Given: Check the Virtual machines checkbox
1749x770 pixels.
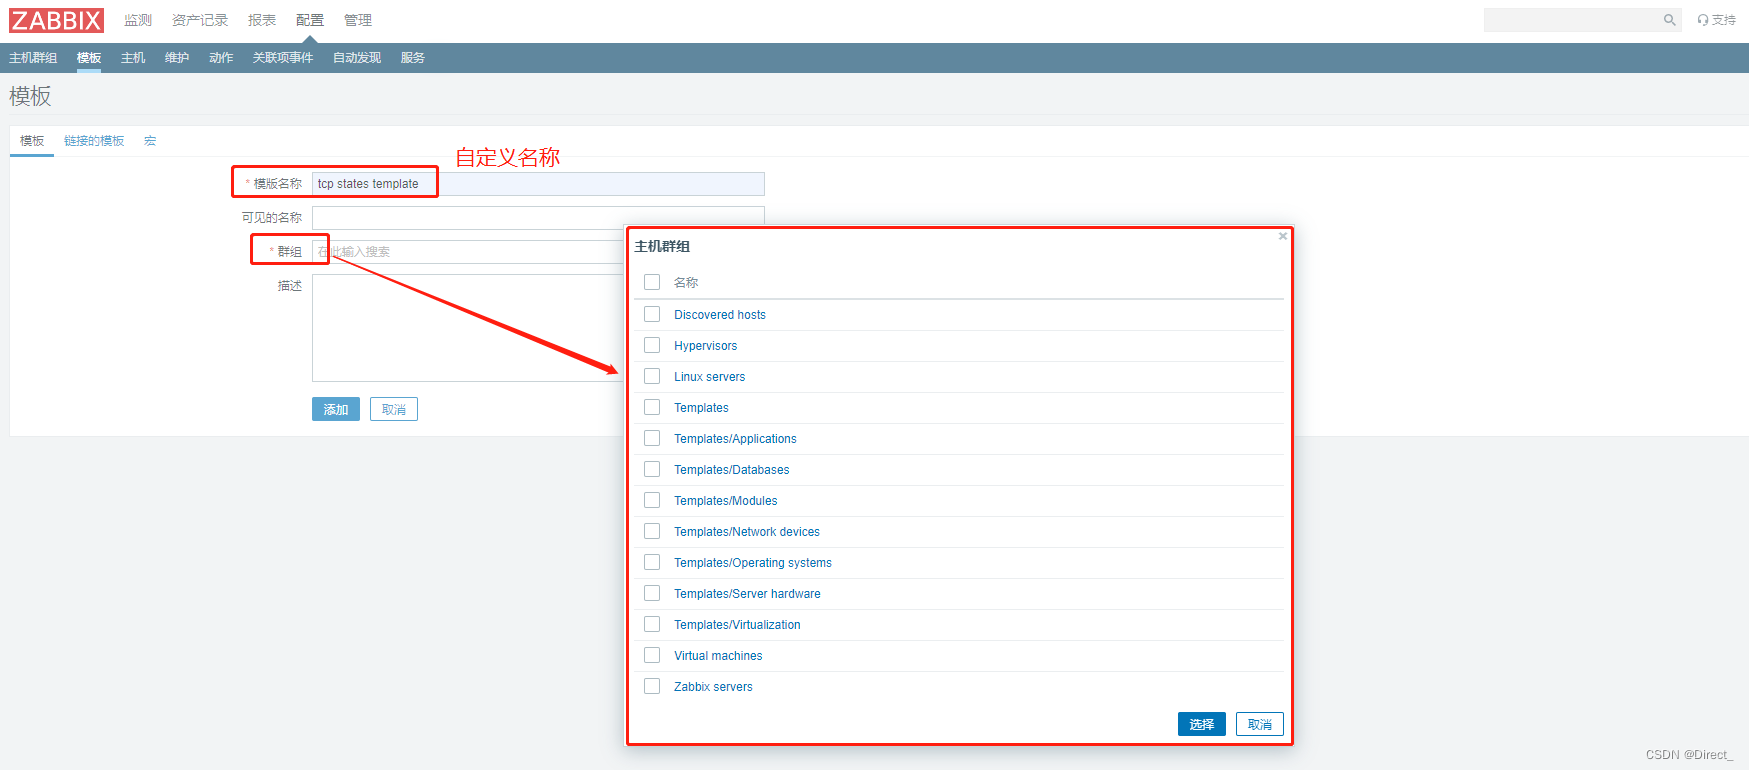Looking at the screenshot, I should [x=652, y=655].
